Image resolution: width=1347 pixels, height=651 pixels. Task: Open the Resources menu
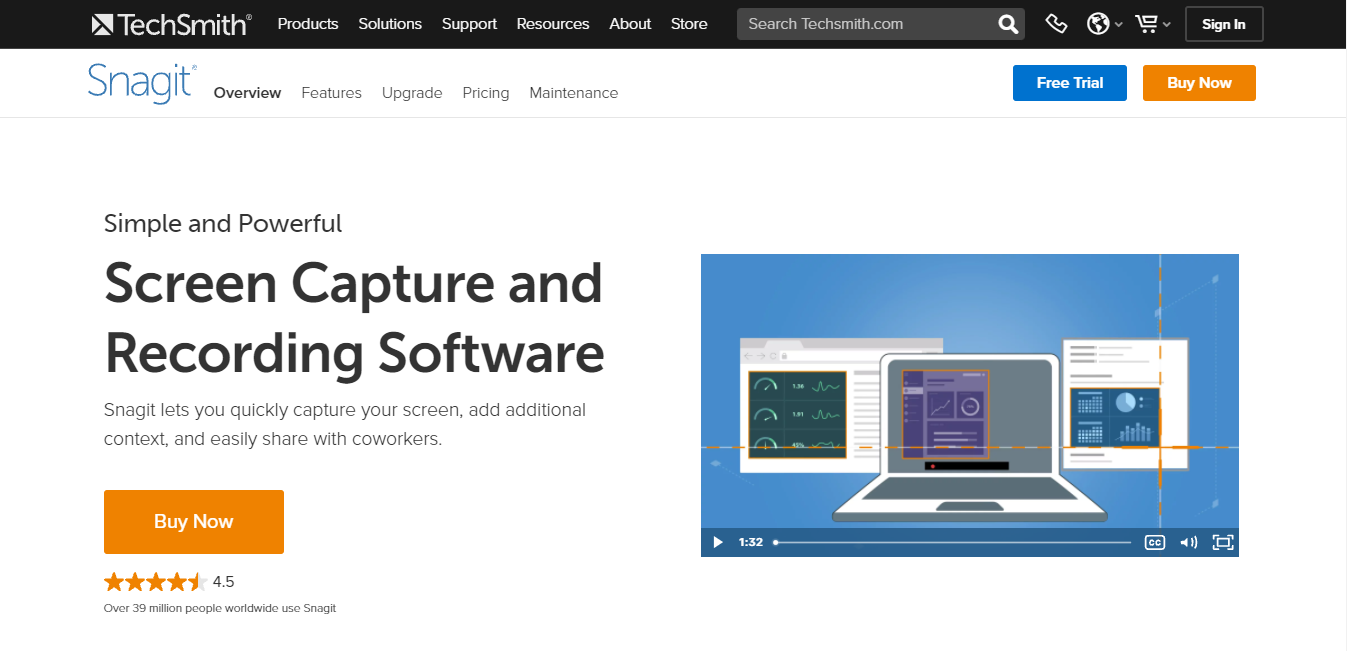(x=553, y=24)
